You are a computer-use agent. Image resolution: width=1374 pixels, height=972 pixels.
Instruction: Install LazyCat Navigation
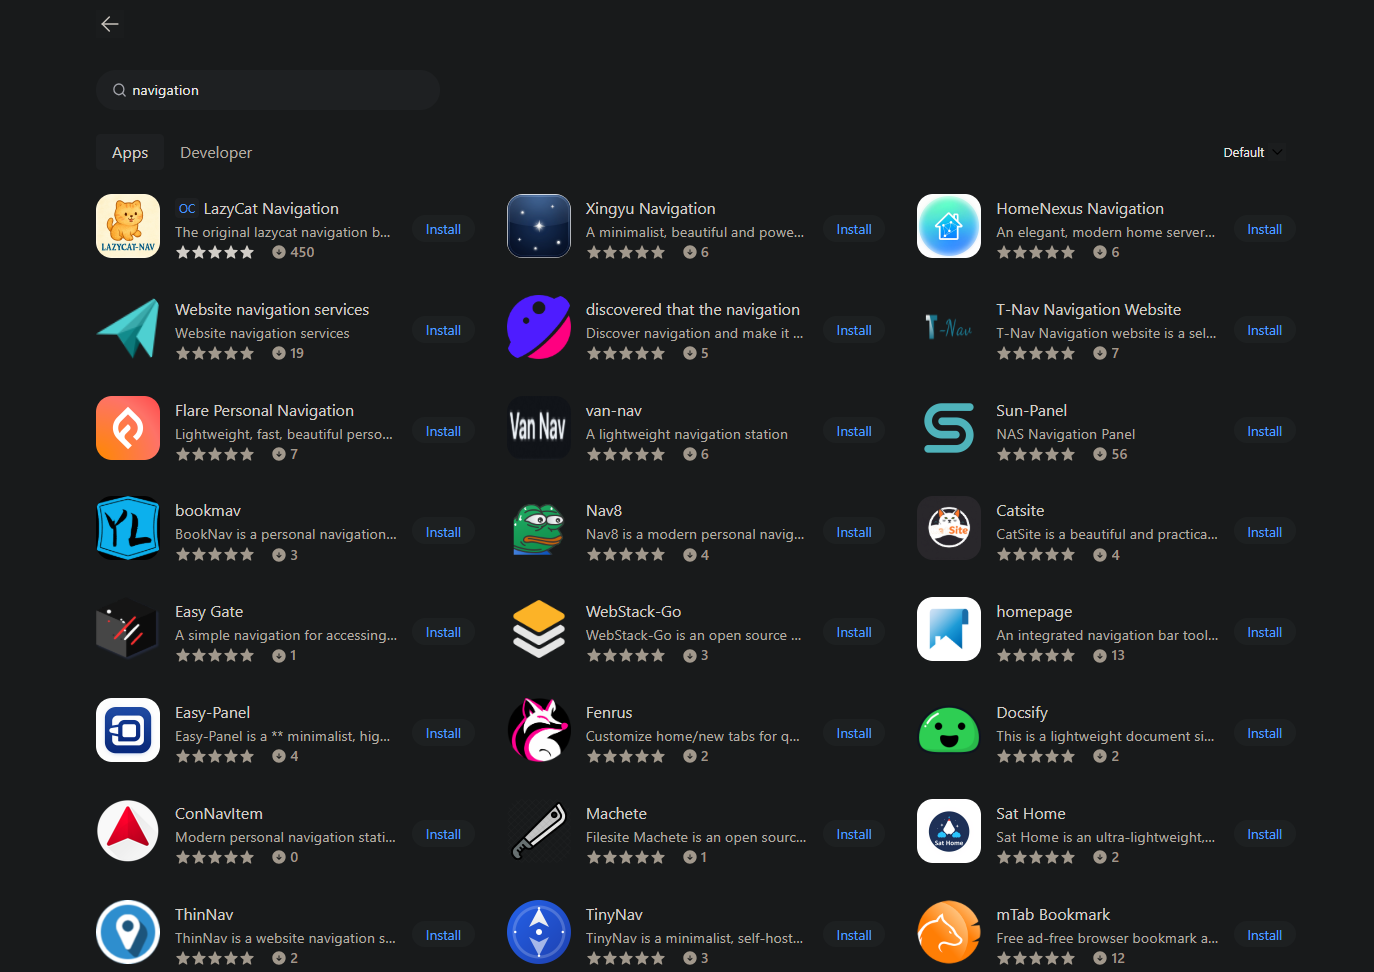pos(443,229)
